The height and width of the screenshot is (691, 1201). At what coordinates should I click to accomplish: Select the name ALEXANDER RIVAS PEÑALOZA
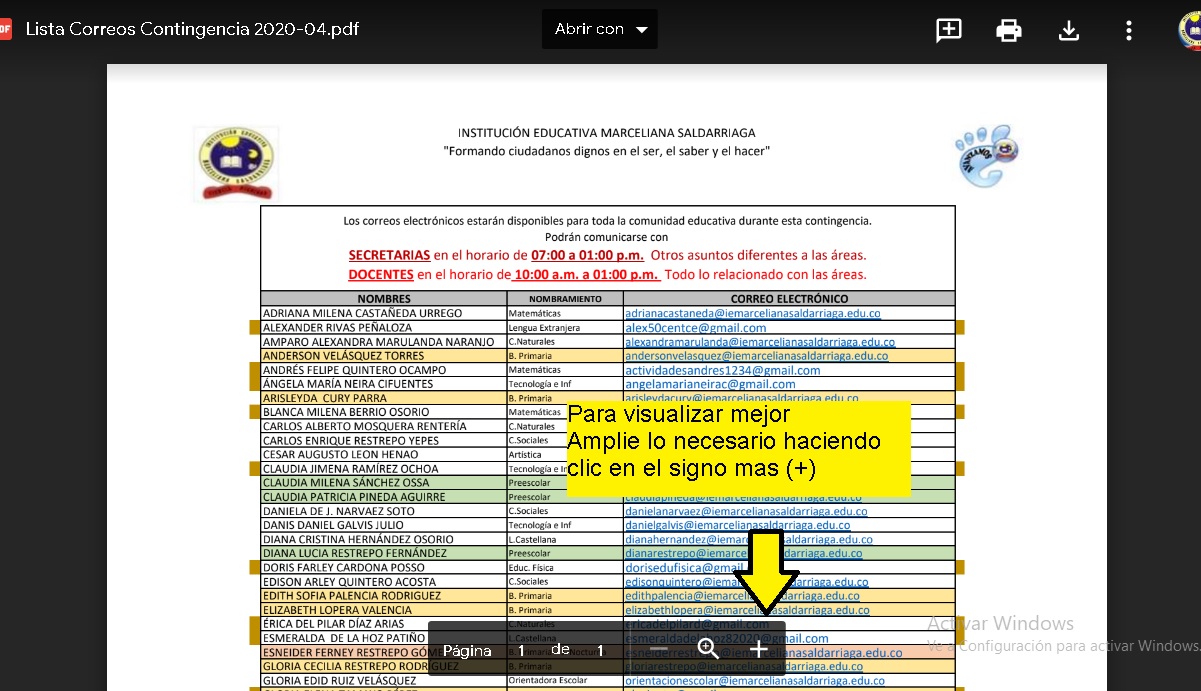[337, 327]
